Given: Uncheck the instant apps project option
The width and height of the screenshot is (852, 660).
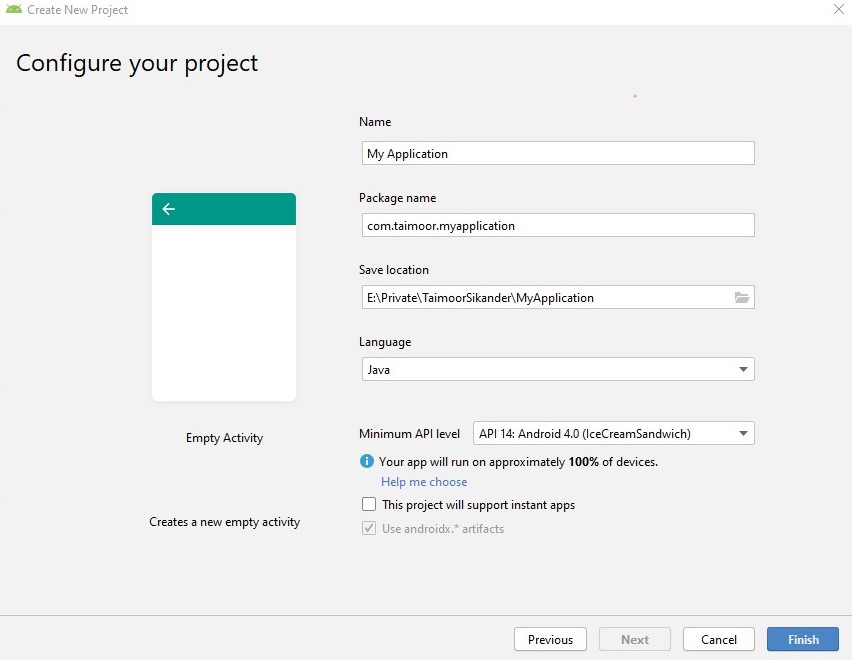Looking at the screenshot, I should pyautogui.click(x=368, y=504).
